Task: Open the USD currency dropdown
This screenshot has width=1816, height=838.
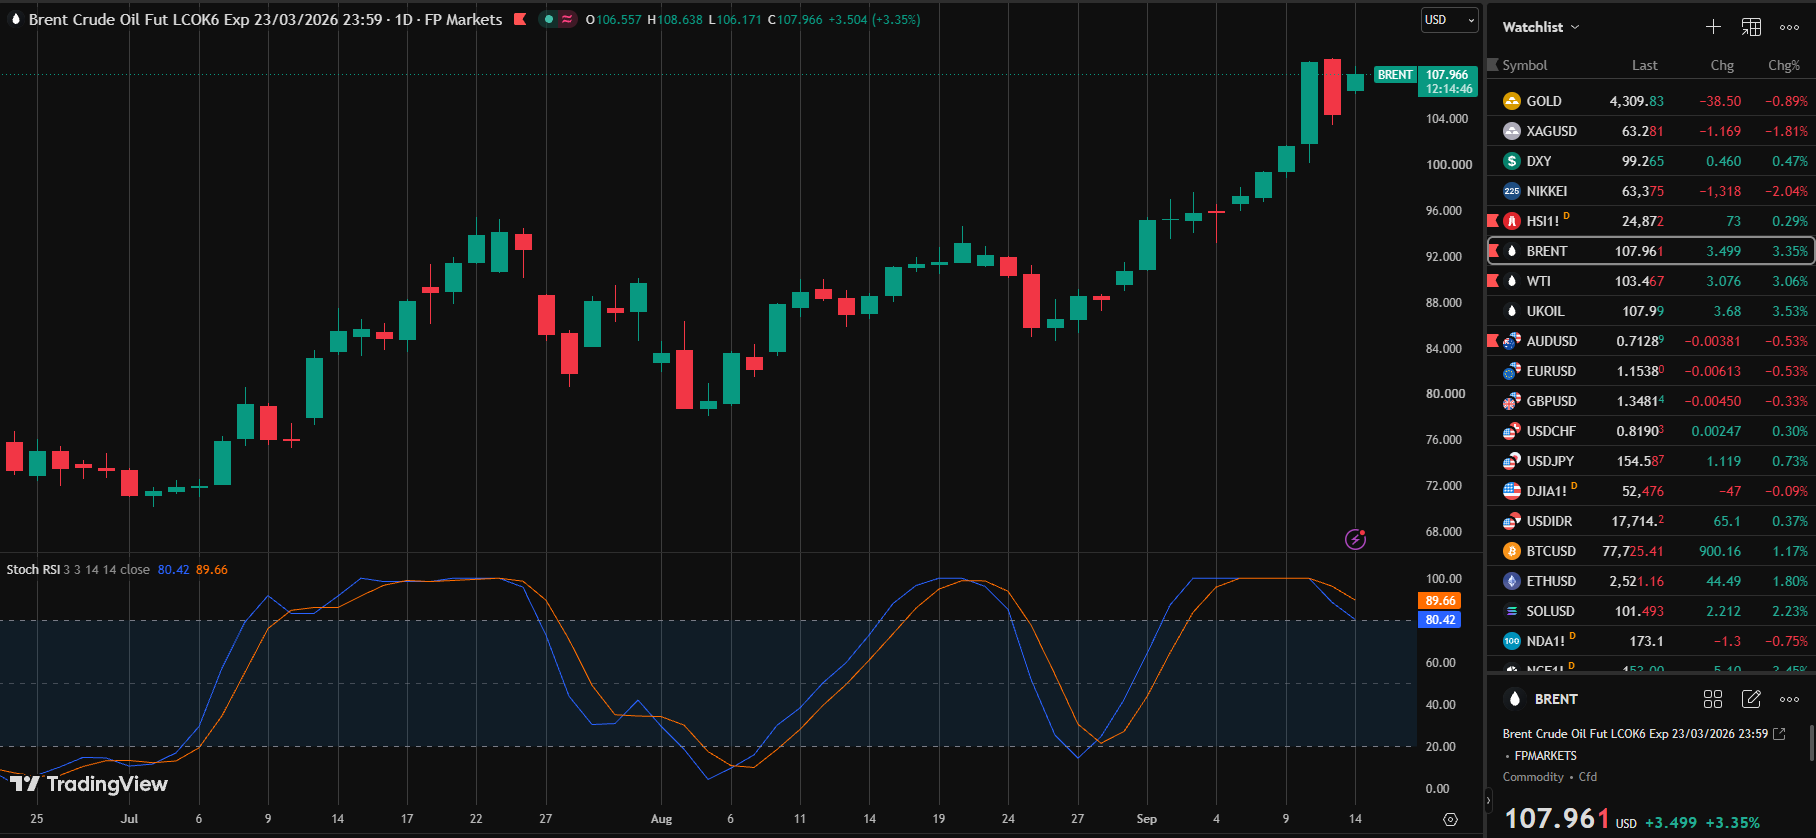Action: click(1449, 20)
